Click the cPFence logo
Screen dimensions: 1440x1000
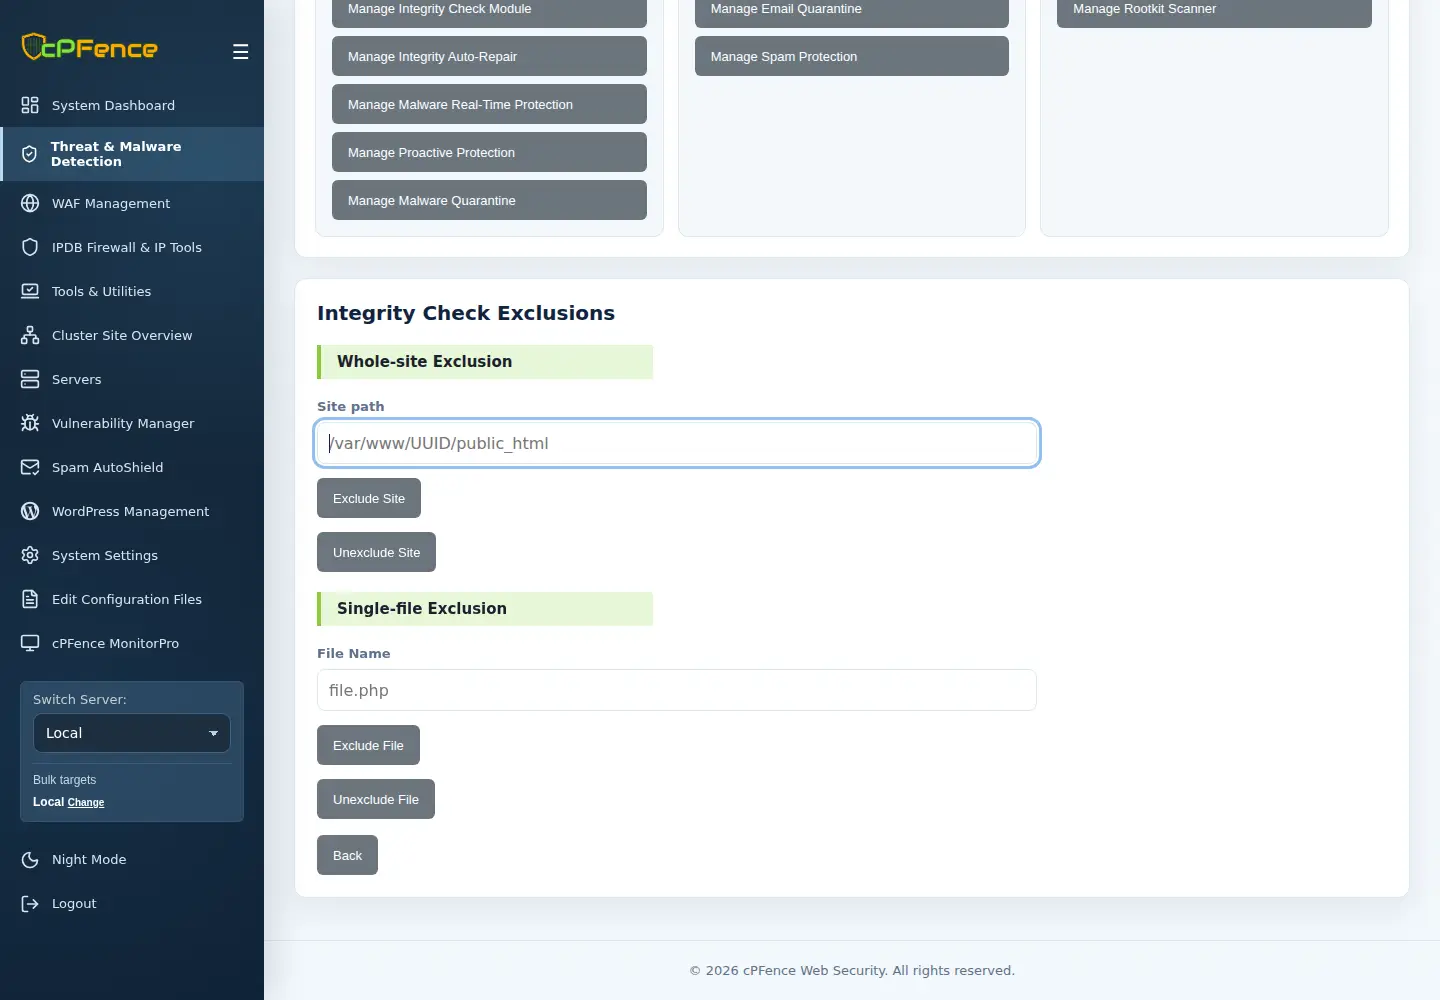90,47
